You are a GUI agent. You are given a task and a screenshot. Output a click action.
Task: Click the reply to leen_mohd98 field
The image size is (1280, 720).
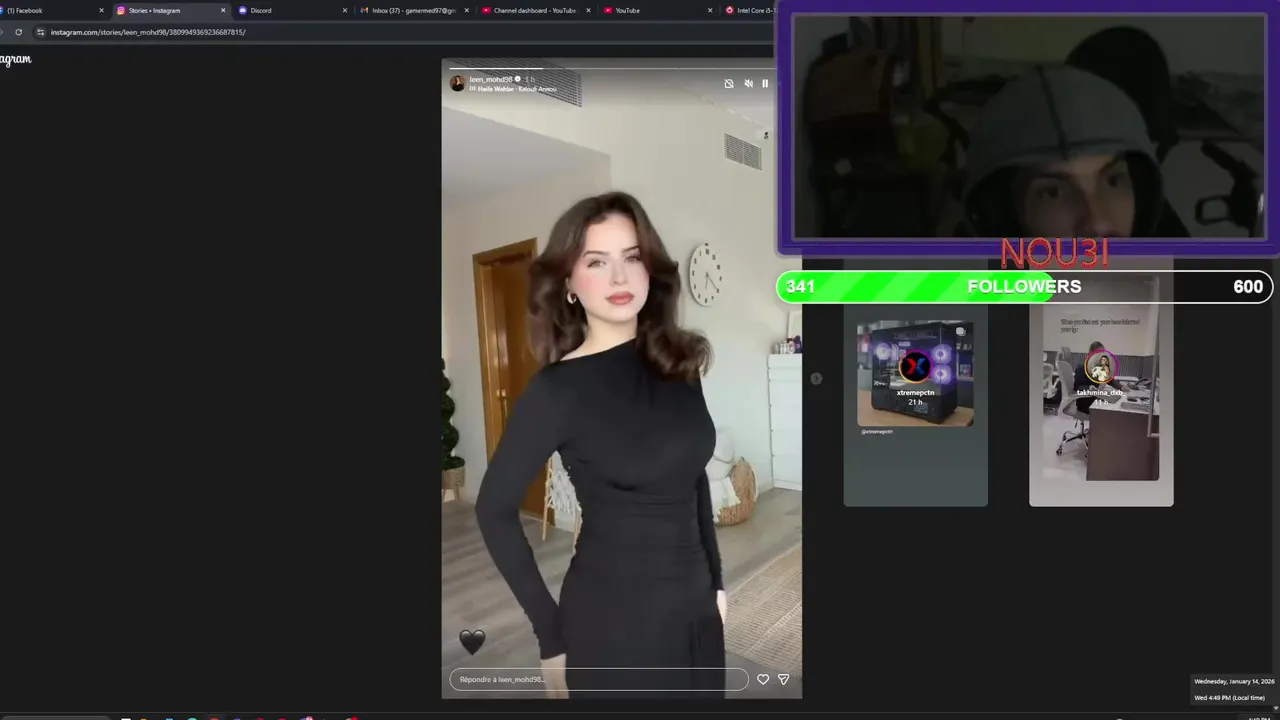pyautogui.click(x=598, y=679)
